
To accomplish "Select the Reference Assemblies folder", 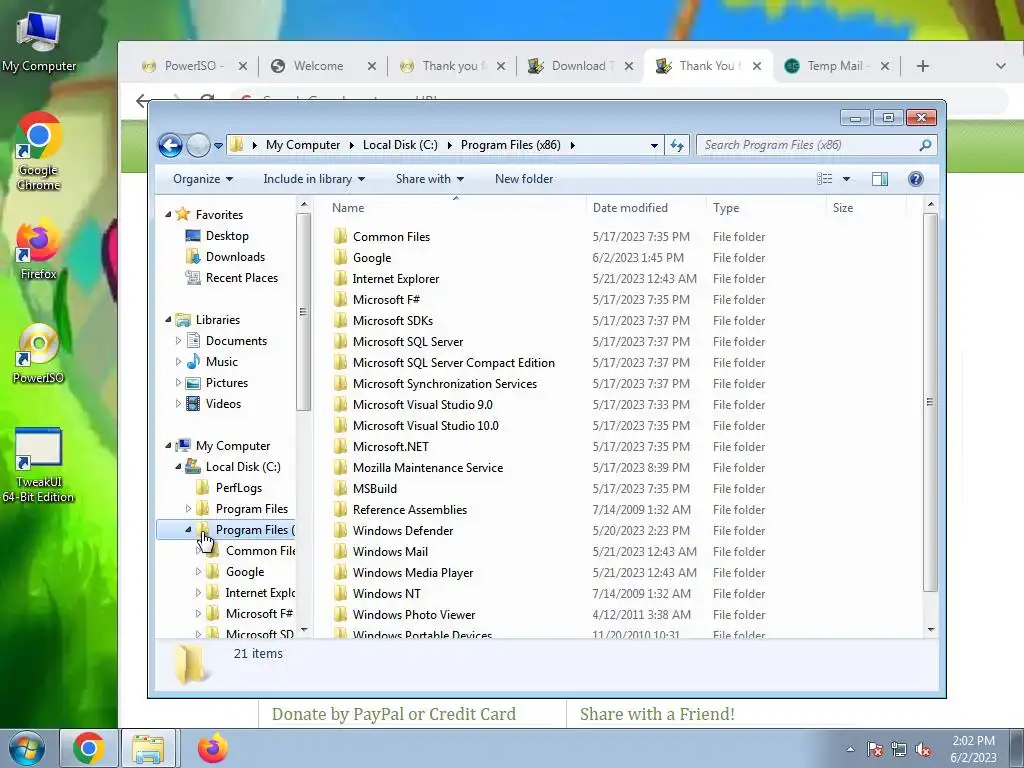I will pos(409,509).
